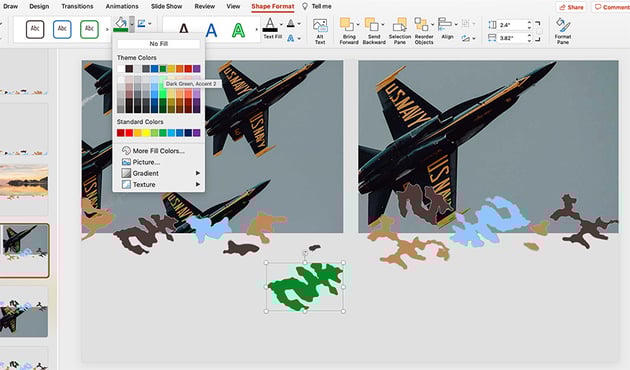Switch to the View tab
630x370 pixels.
coord(233,6)
